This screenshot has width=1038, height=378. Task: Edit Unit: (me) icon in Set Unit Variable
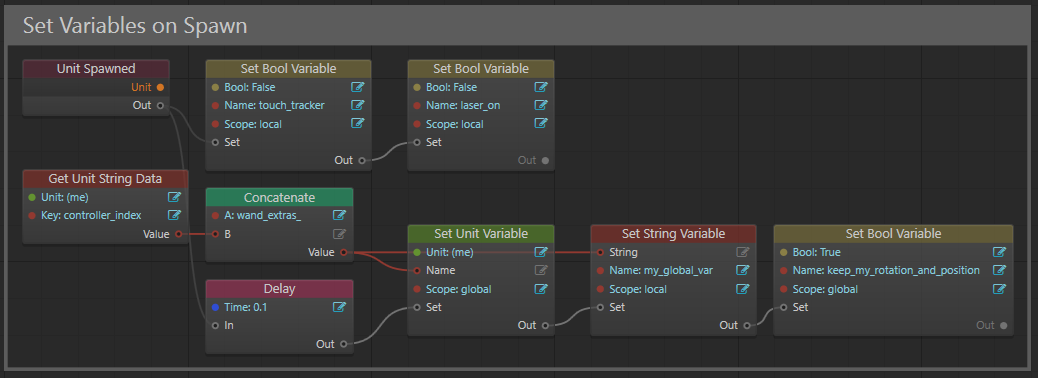541,252
